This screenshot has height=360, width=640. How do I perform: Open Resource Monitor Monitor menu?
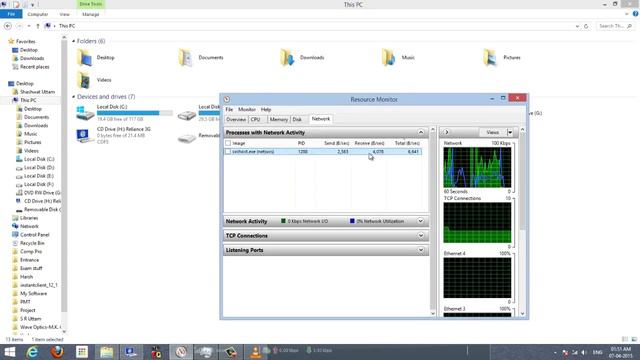247,110
